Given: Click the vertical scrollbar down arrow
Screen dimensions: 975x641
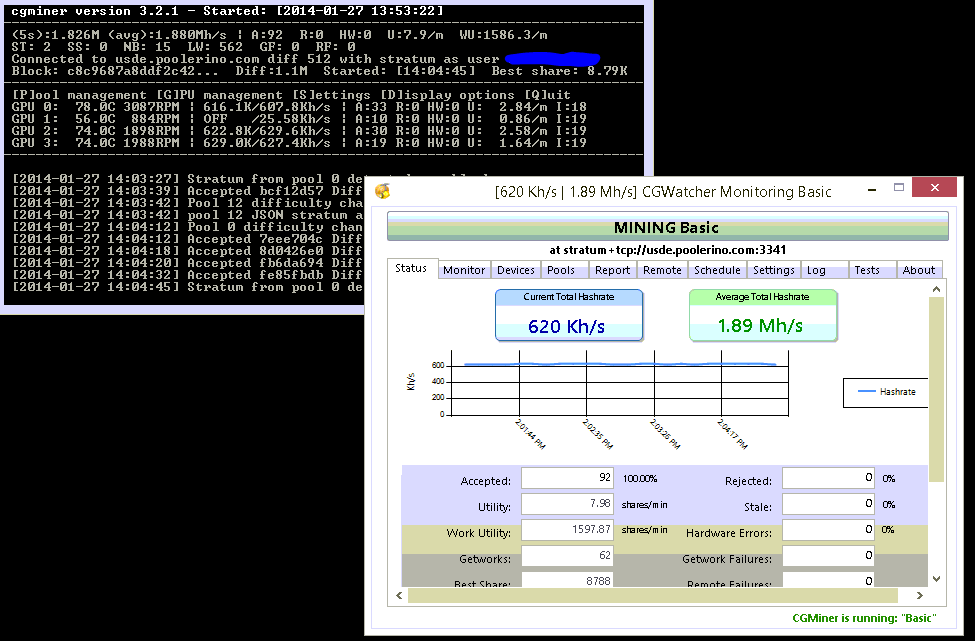Looking at the screenshot, I should (936, 579).
